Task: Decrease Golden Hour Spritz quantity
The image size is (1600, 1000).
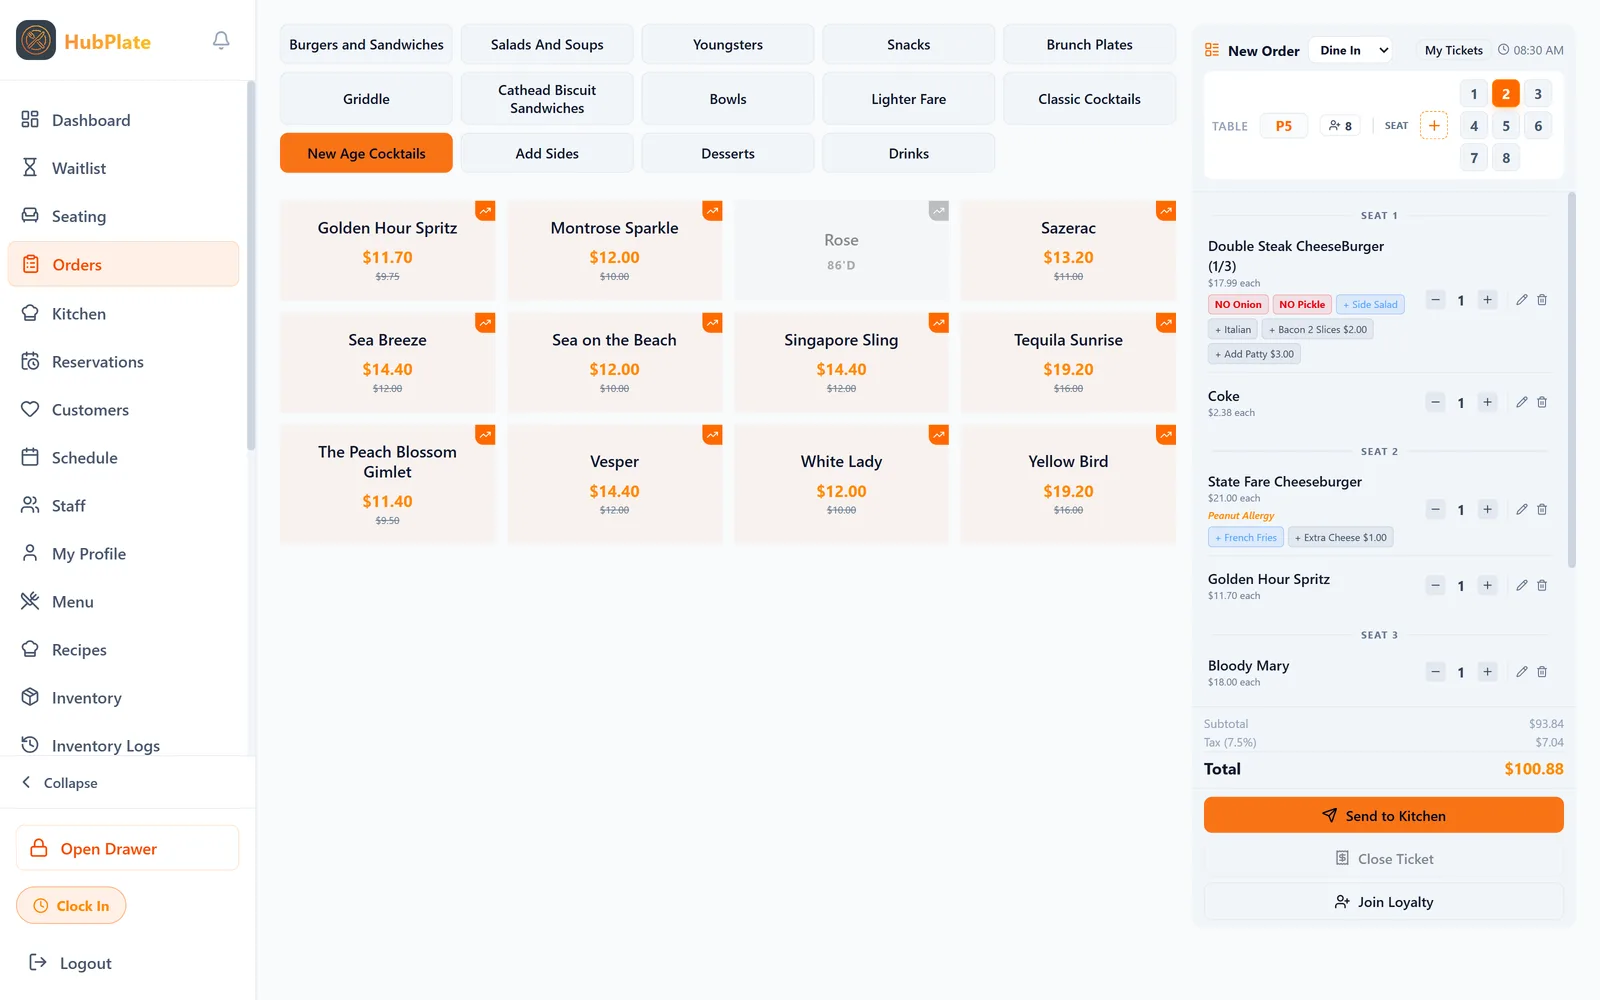Action: (1435, 585)
